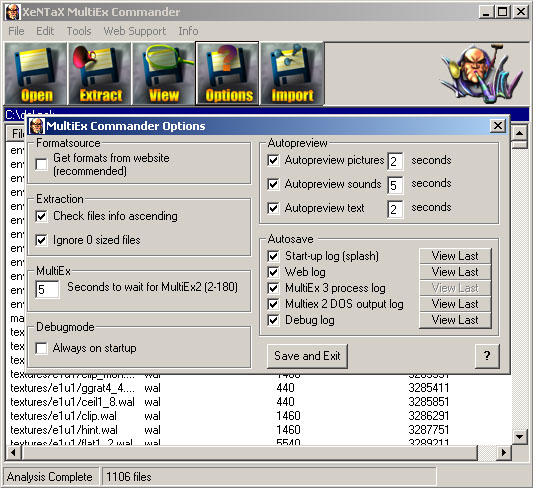Uncheck Web log autosave
Viewport: 533px width, 488px height.
coord(273,272)
